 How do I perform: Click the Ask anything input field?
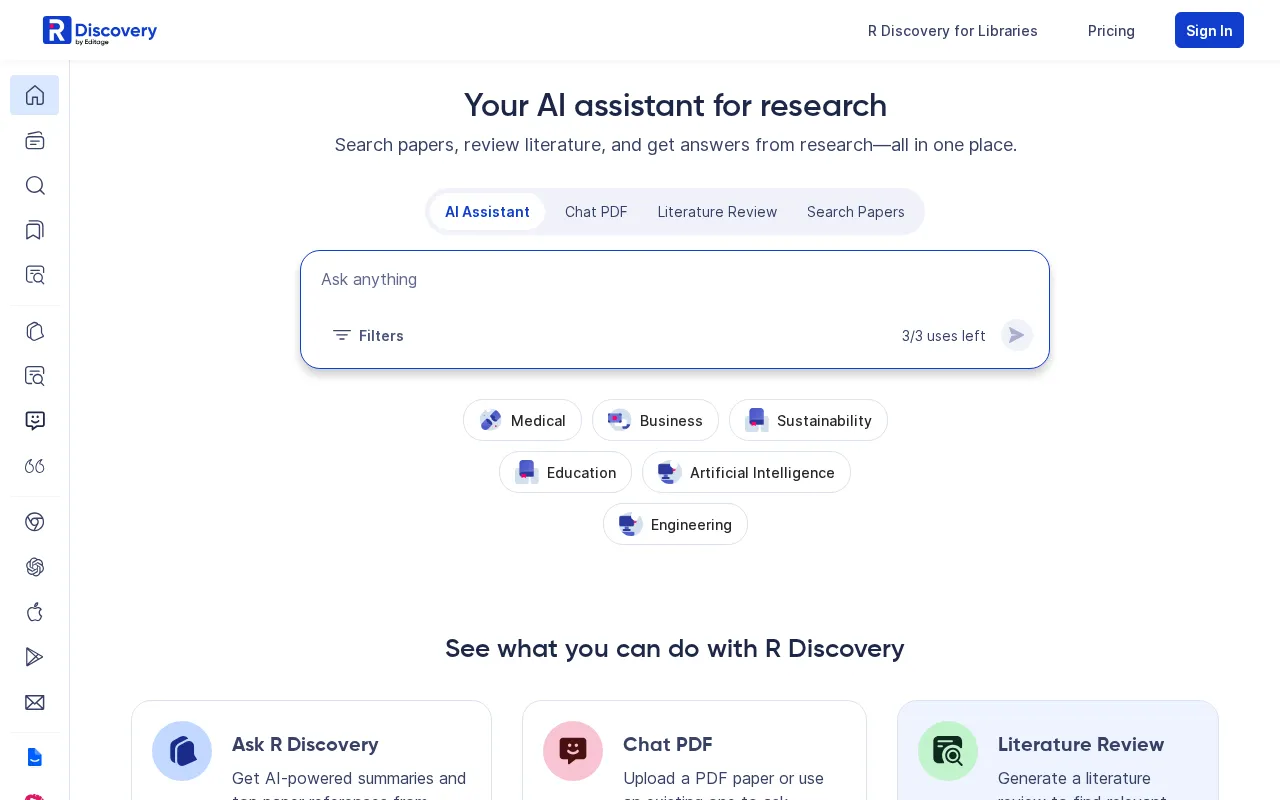[x=675, y=280]
